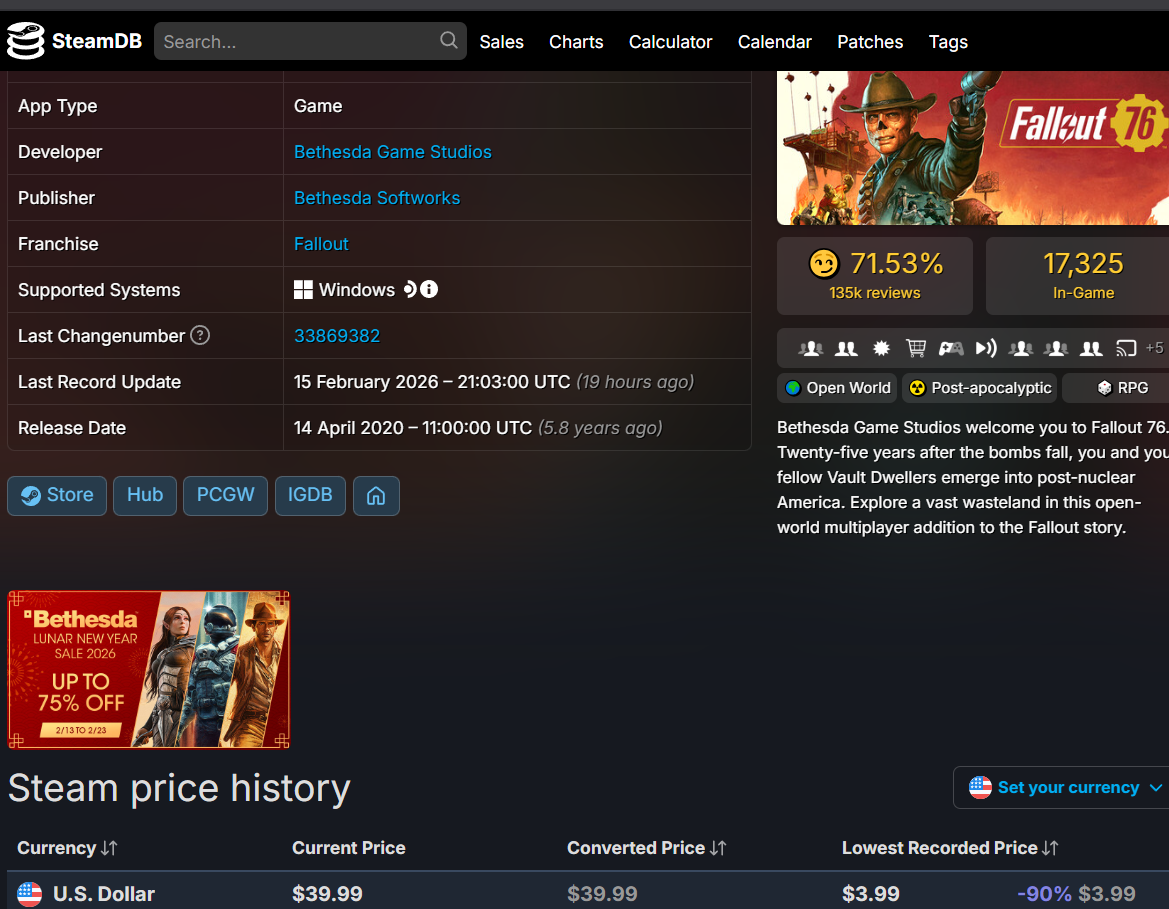Click the US flag in Set your currency

(980, 787)
